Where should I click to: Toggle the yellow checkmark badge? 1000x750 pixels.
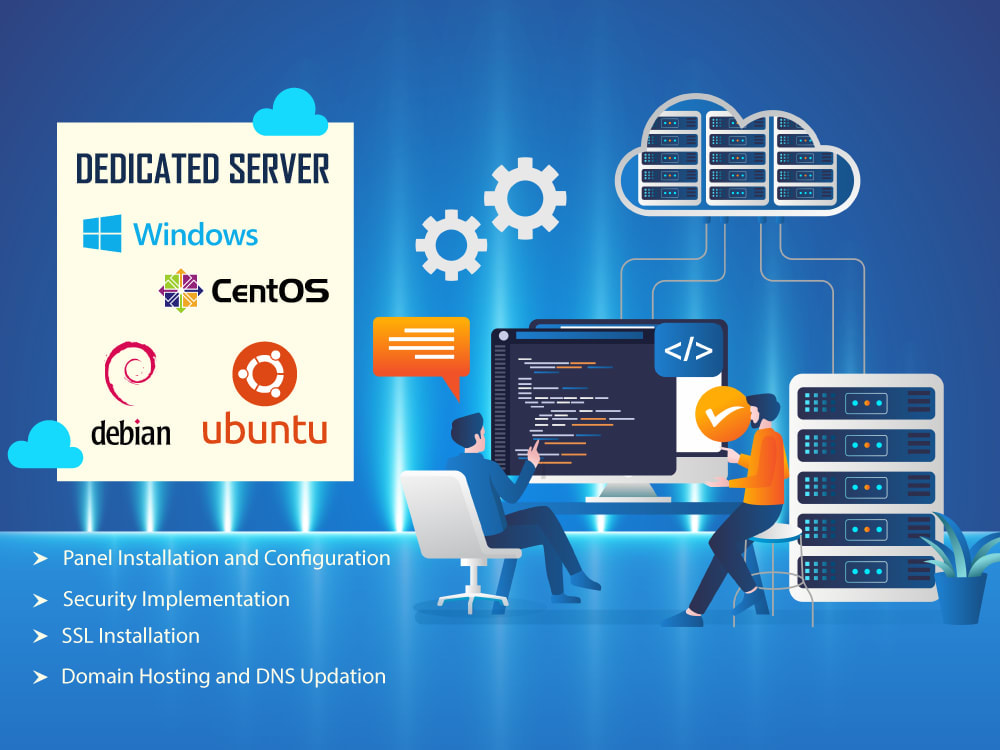pyautogui.click(x=722, y=412)
